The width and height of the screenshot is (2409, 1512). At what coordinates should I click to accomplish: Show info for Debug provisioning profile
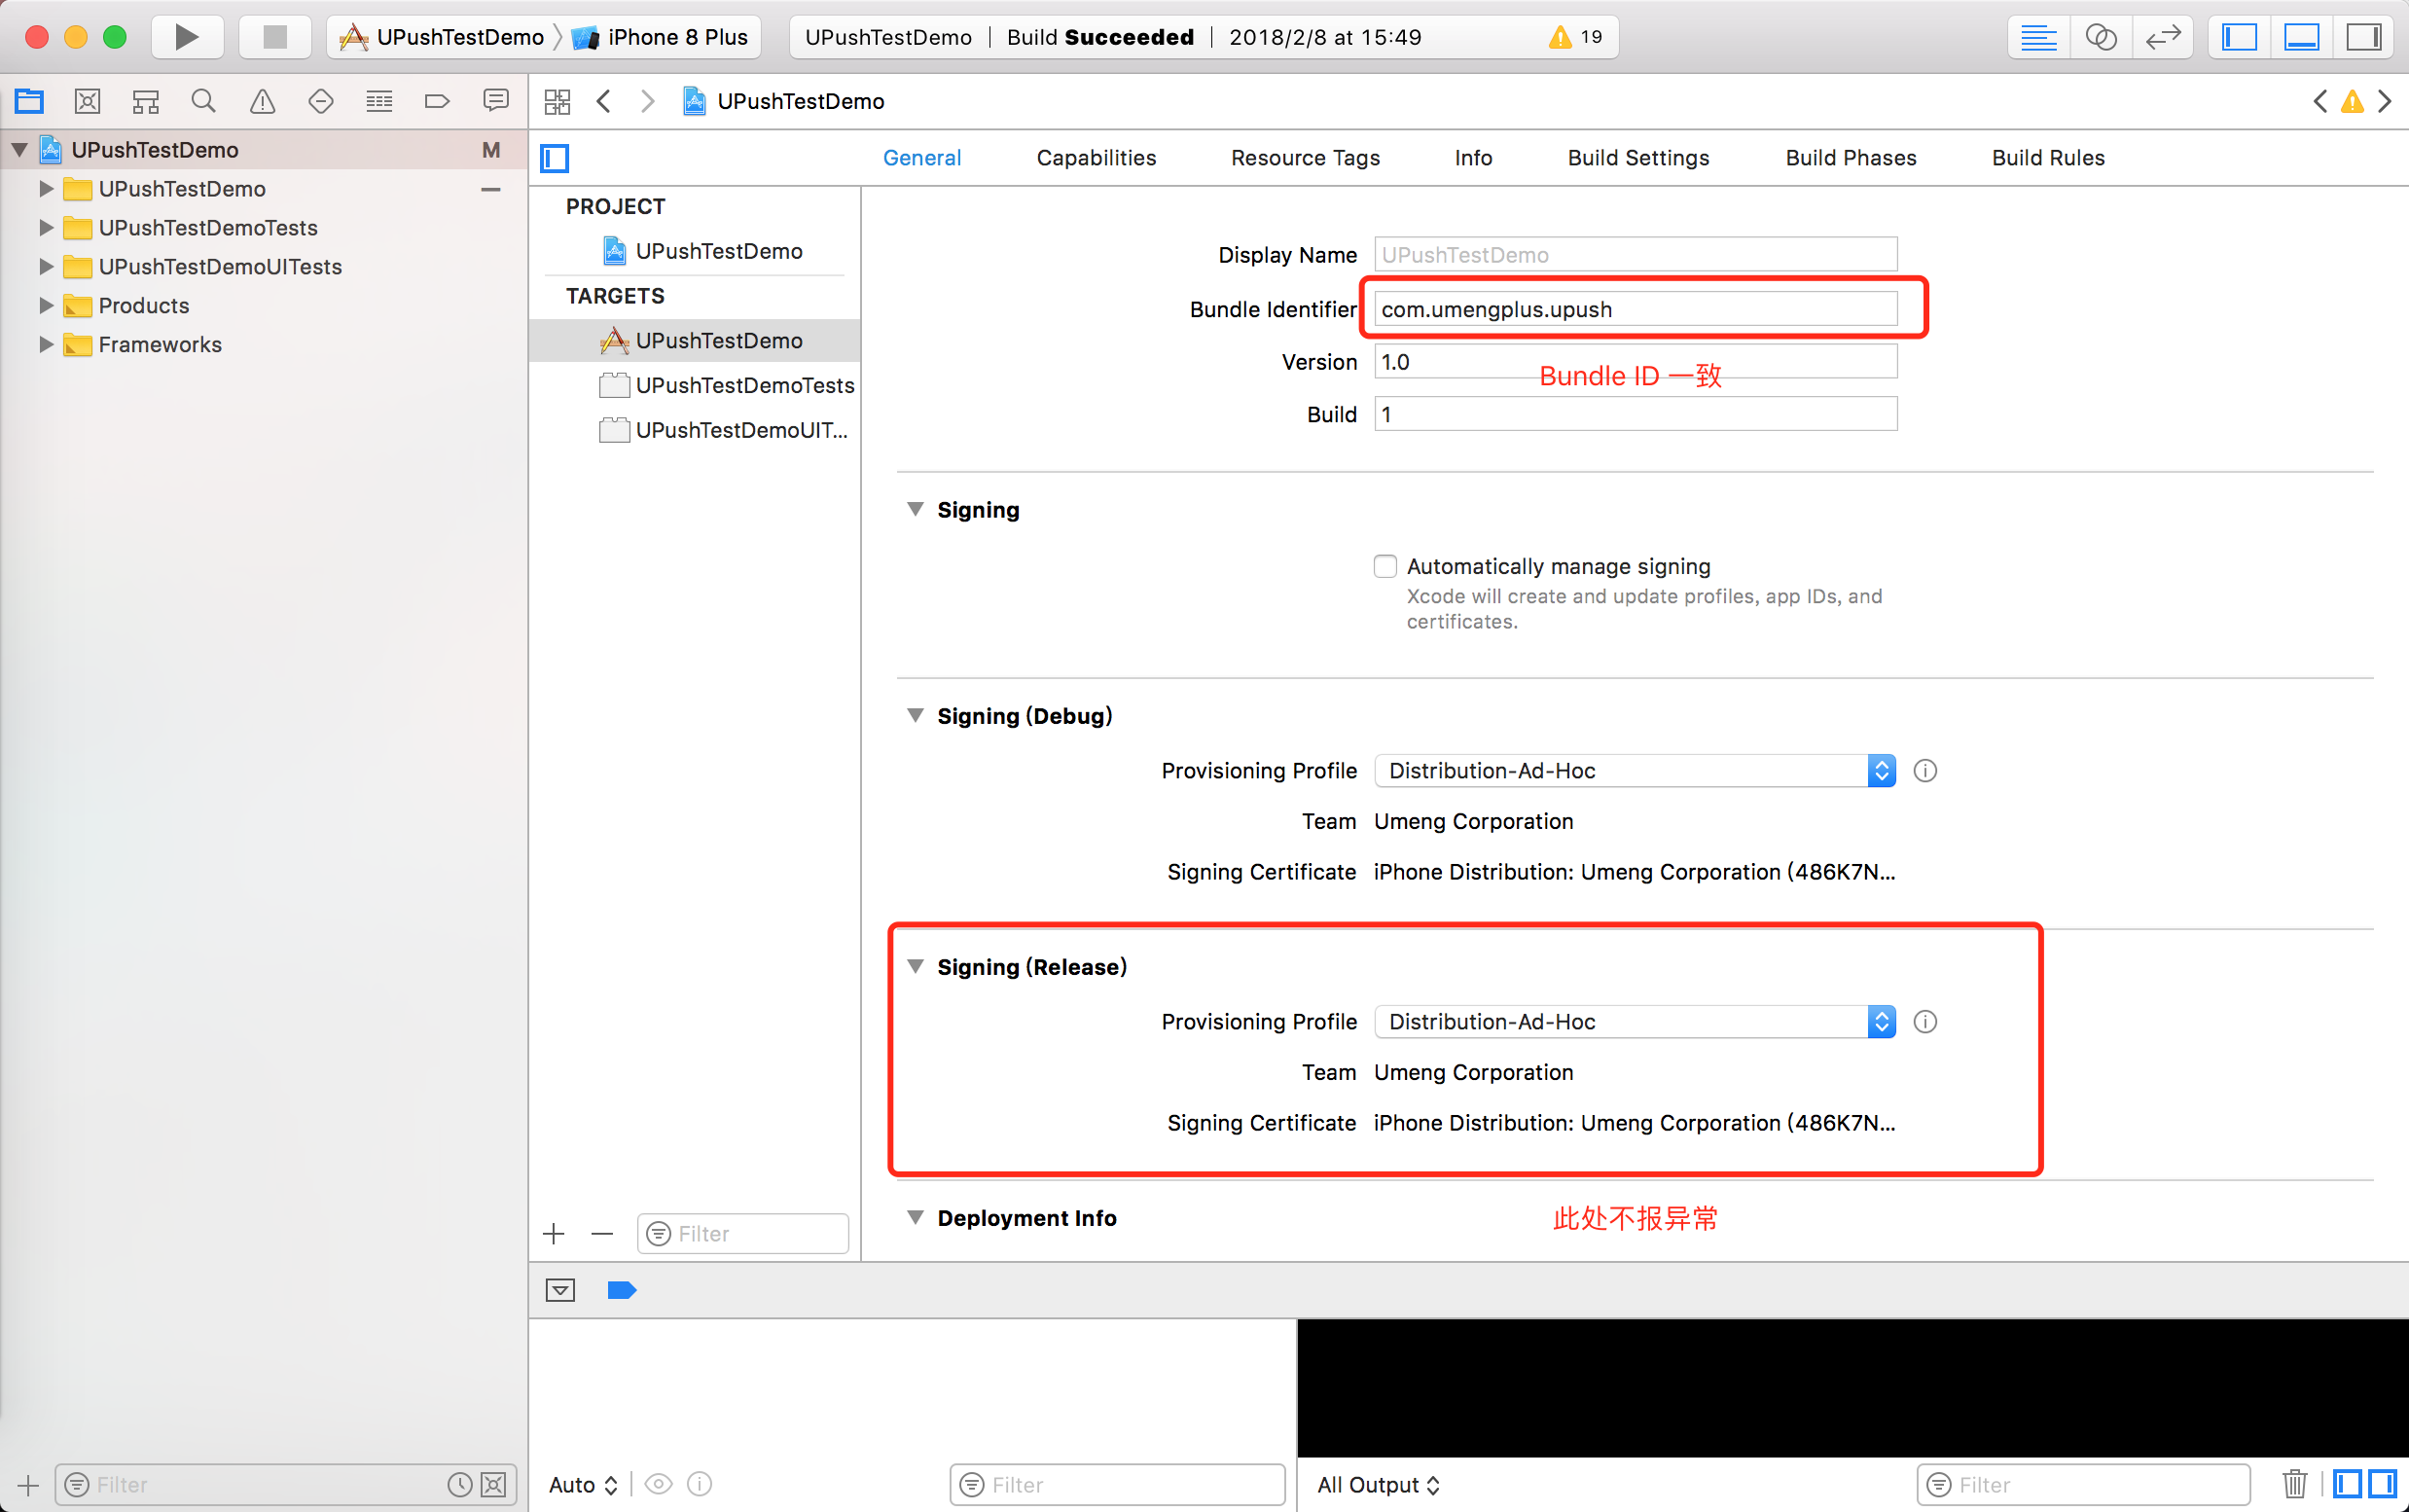[1925, 771]
